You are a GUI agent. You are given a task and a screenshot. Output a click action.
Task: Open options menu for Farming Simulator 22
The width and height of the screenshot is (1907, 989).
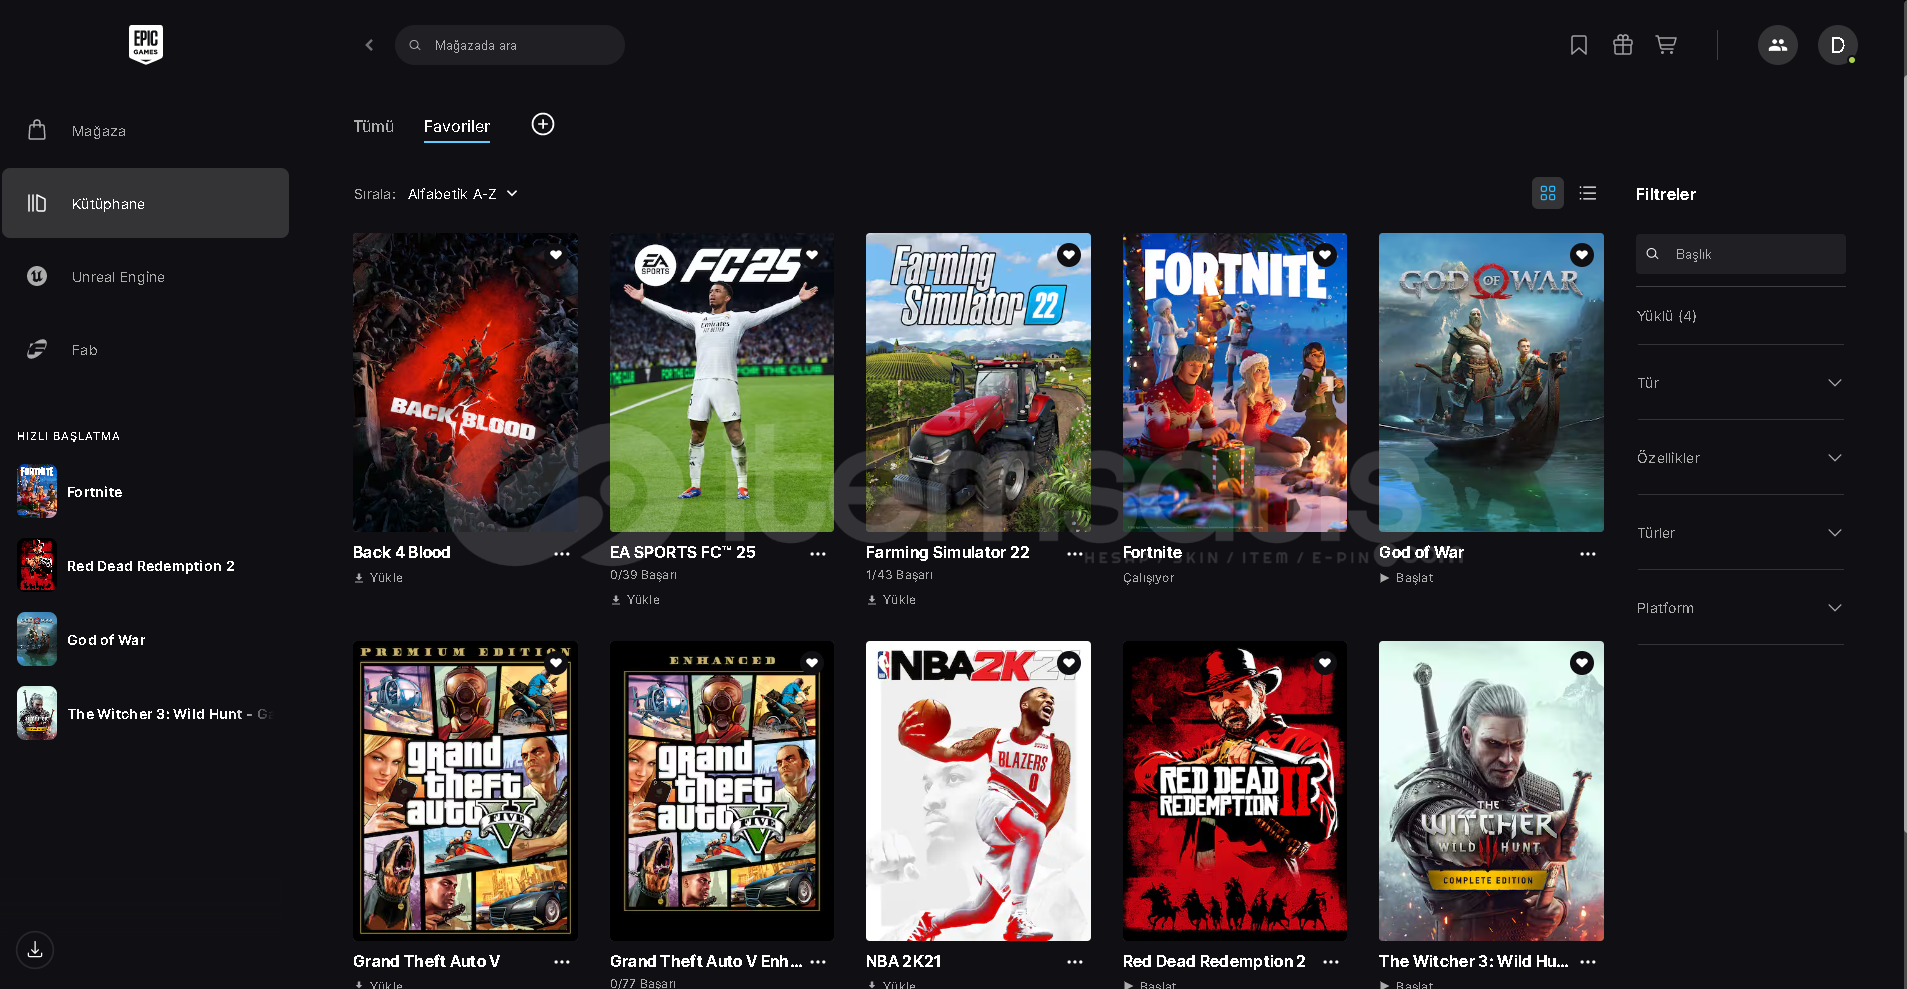click(1075, 554)
